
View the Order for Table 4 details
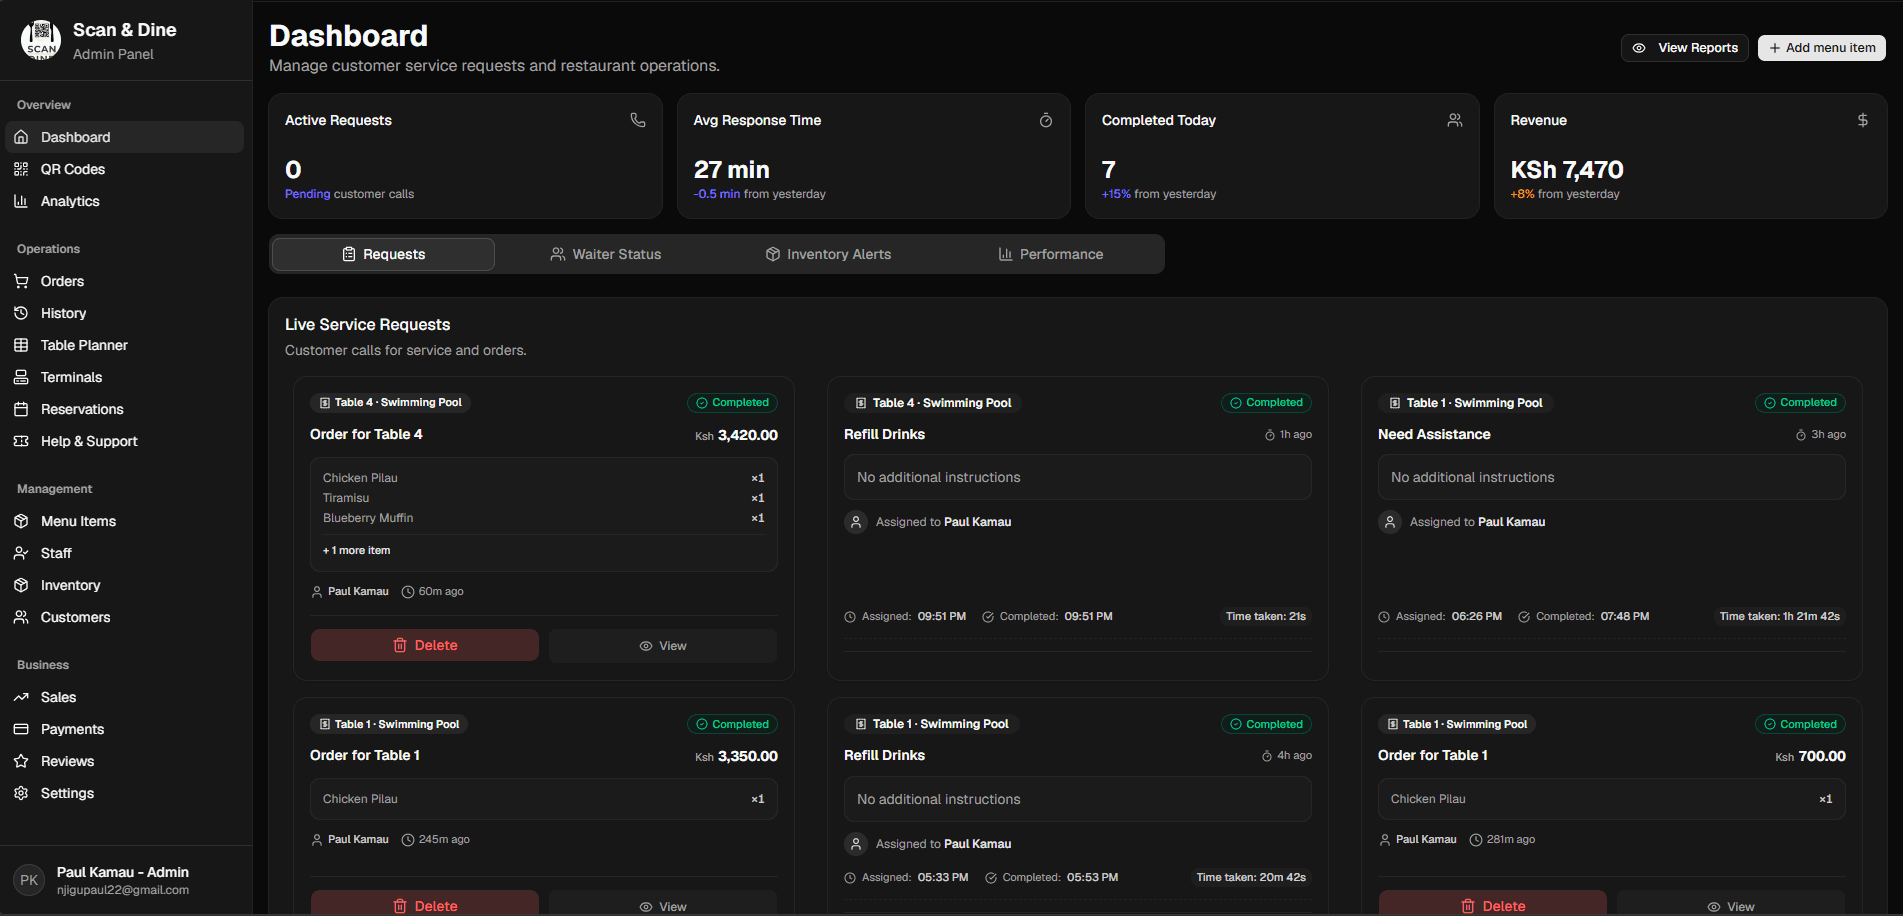(663, 645)
